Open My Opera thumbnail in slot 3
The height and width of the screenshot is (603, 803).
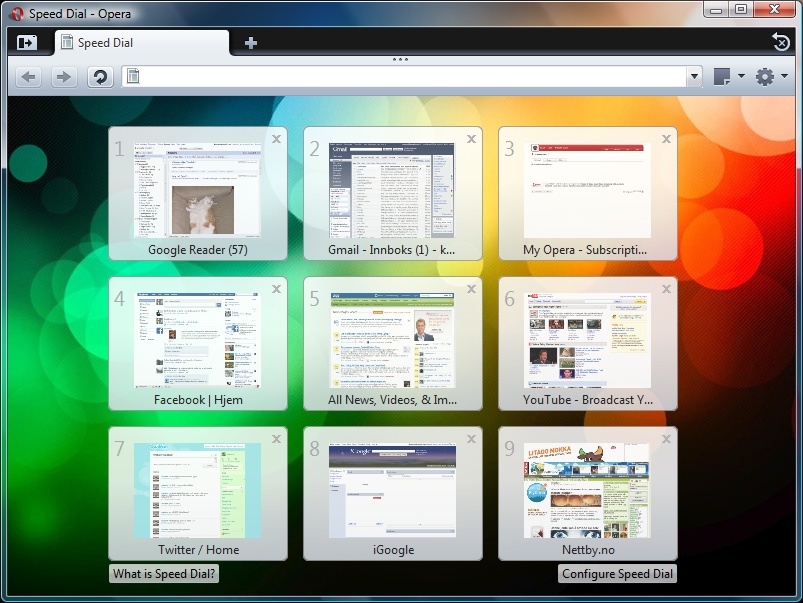point(587,190)
